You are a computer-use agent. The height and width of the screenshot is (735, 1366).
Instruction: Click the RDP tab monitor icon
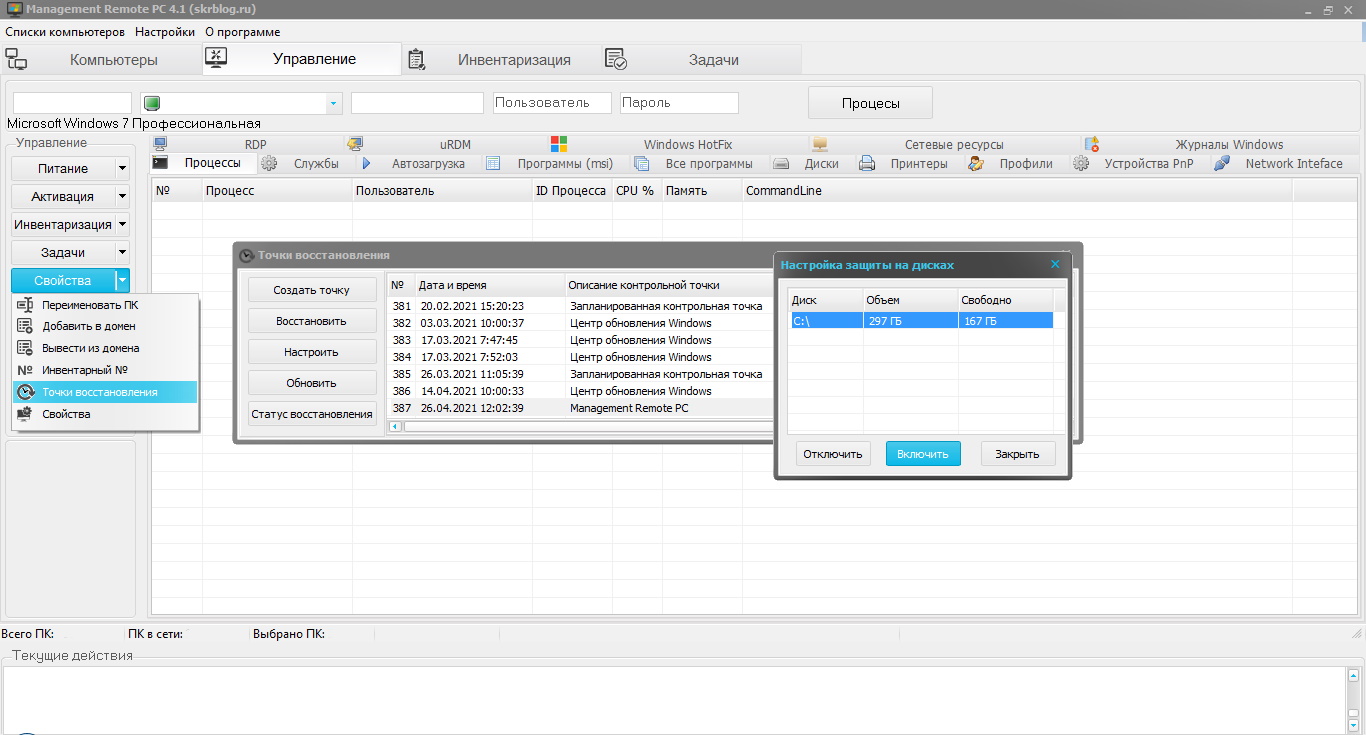(x=159, y=144)
